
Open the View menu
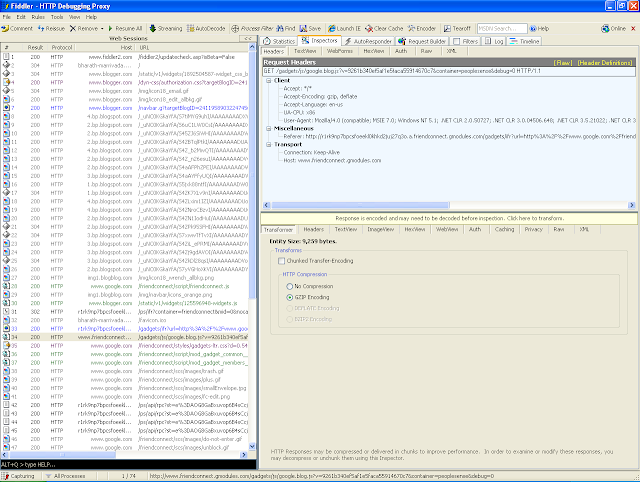(74, 17)
